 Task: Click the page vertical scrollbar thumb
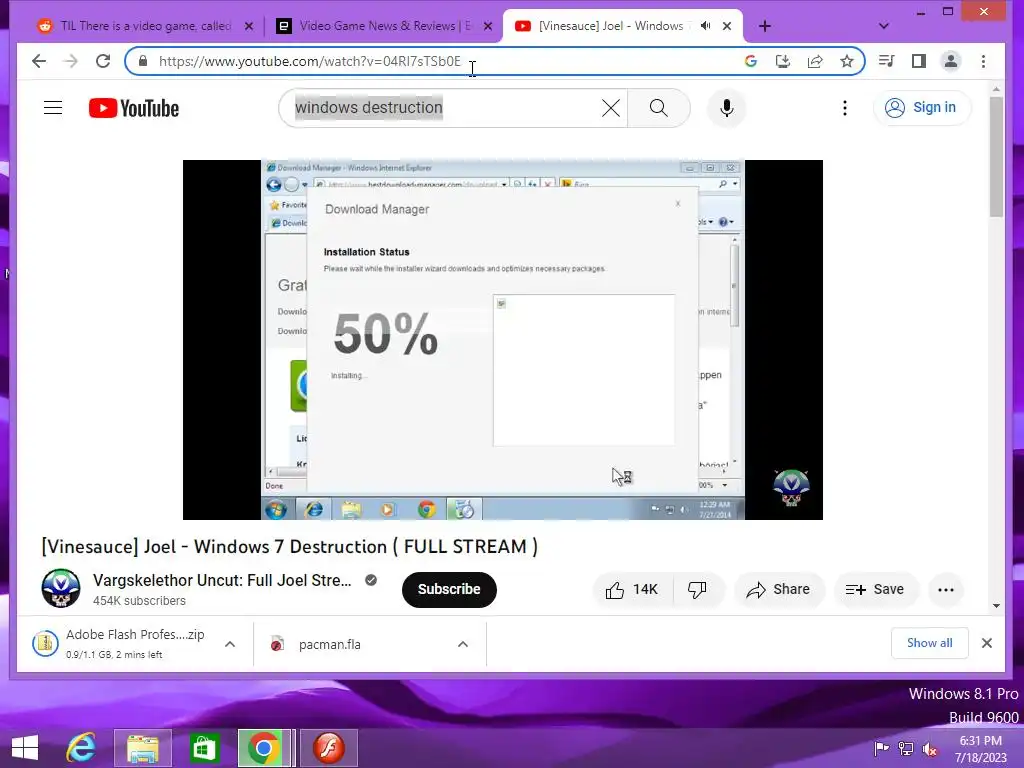click(x=996, y=157)
